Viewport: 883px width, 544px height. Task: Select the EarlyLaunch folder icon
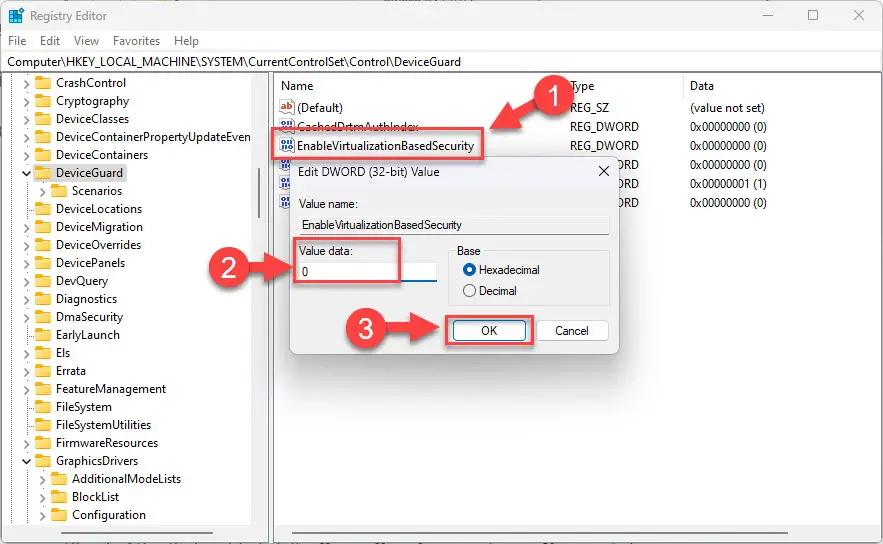point(43,335)
